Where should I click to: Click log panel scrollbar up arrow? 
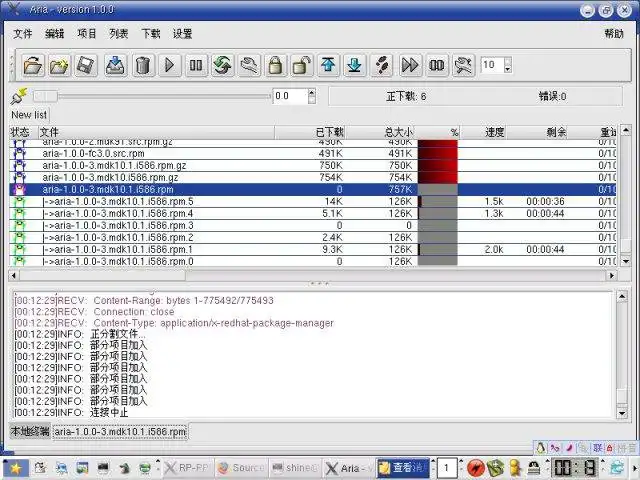(x=622, y=296)
